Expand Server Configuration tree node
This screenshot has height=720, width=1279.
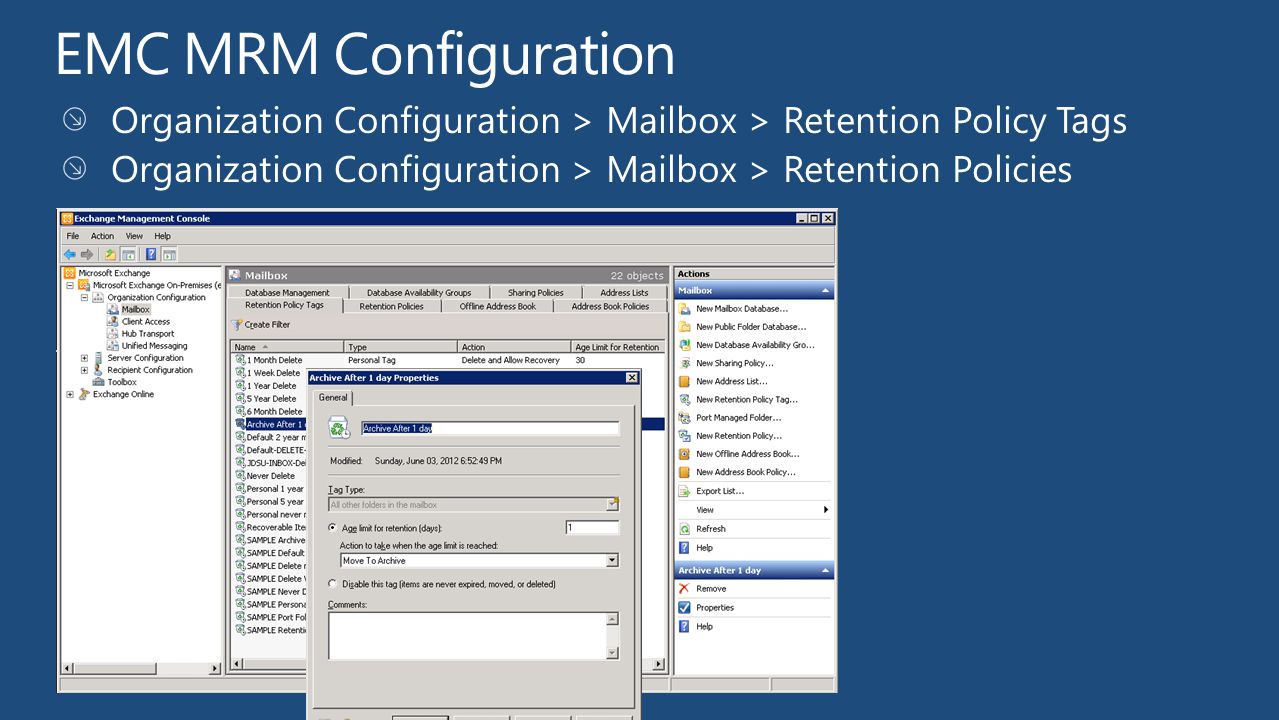pos(84,358)
